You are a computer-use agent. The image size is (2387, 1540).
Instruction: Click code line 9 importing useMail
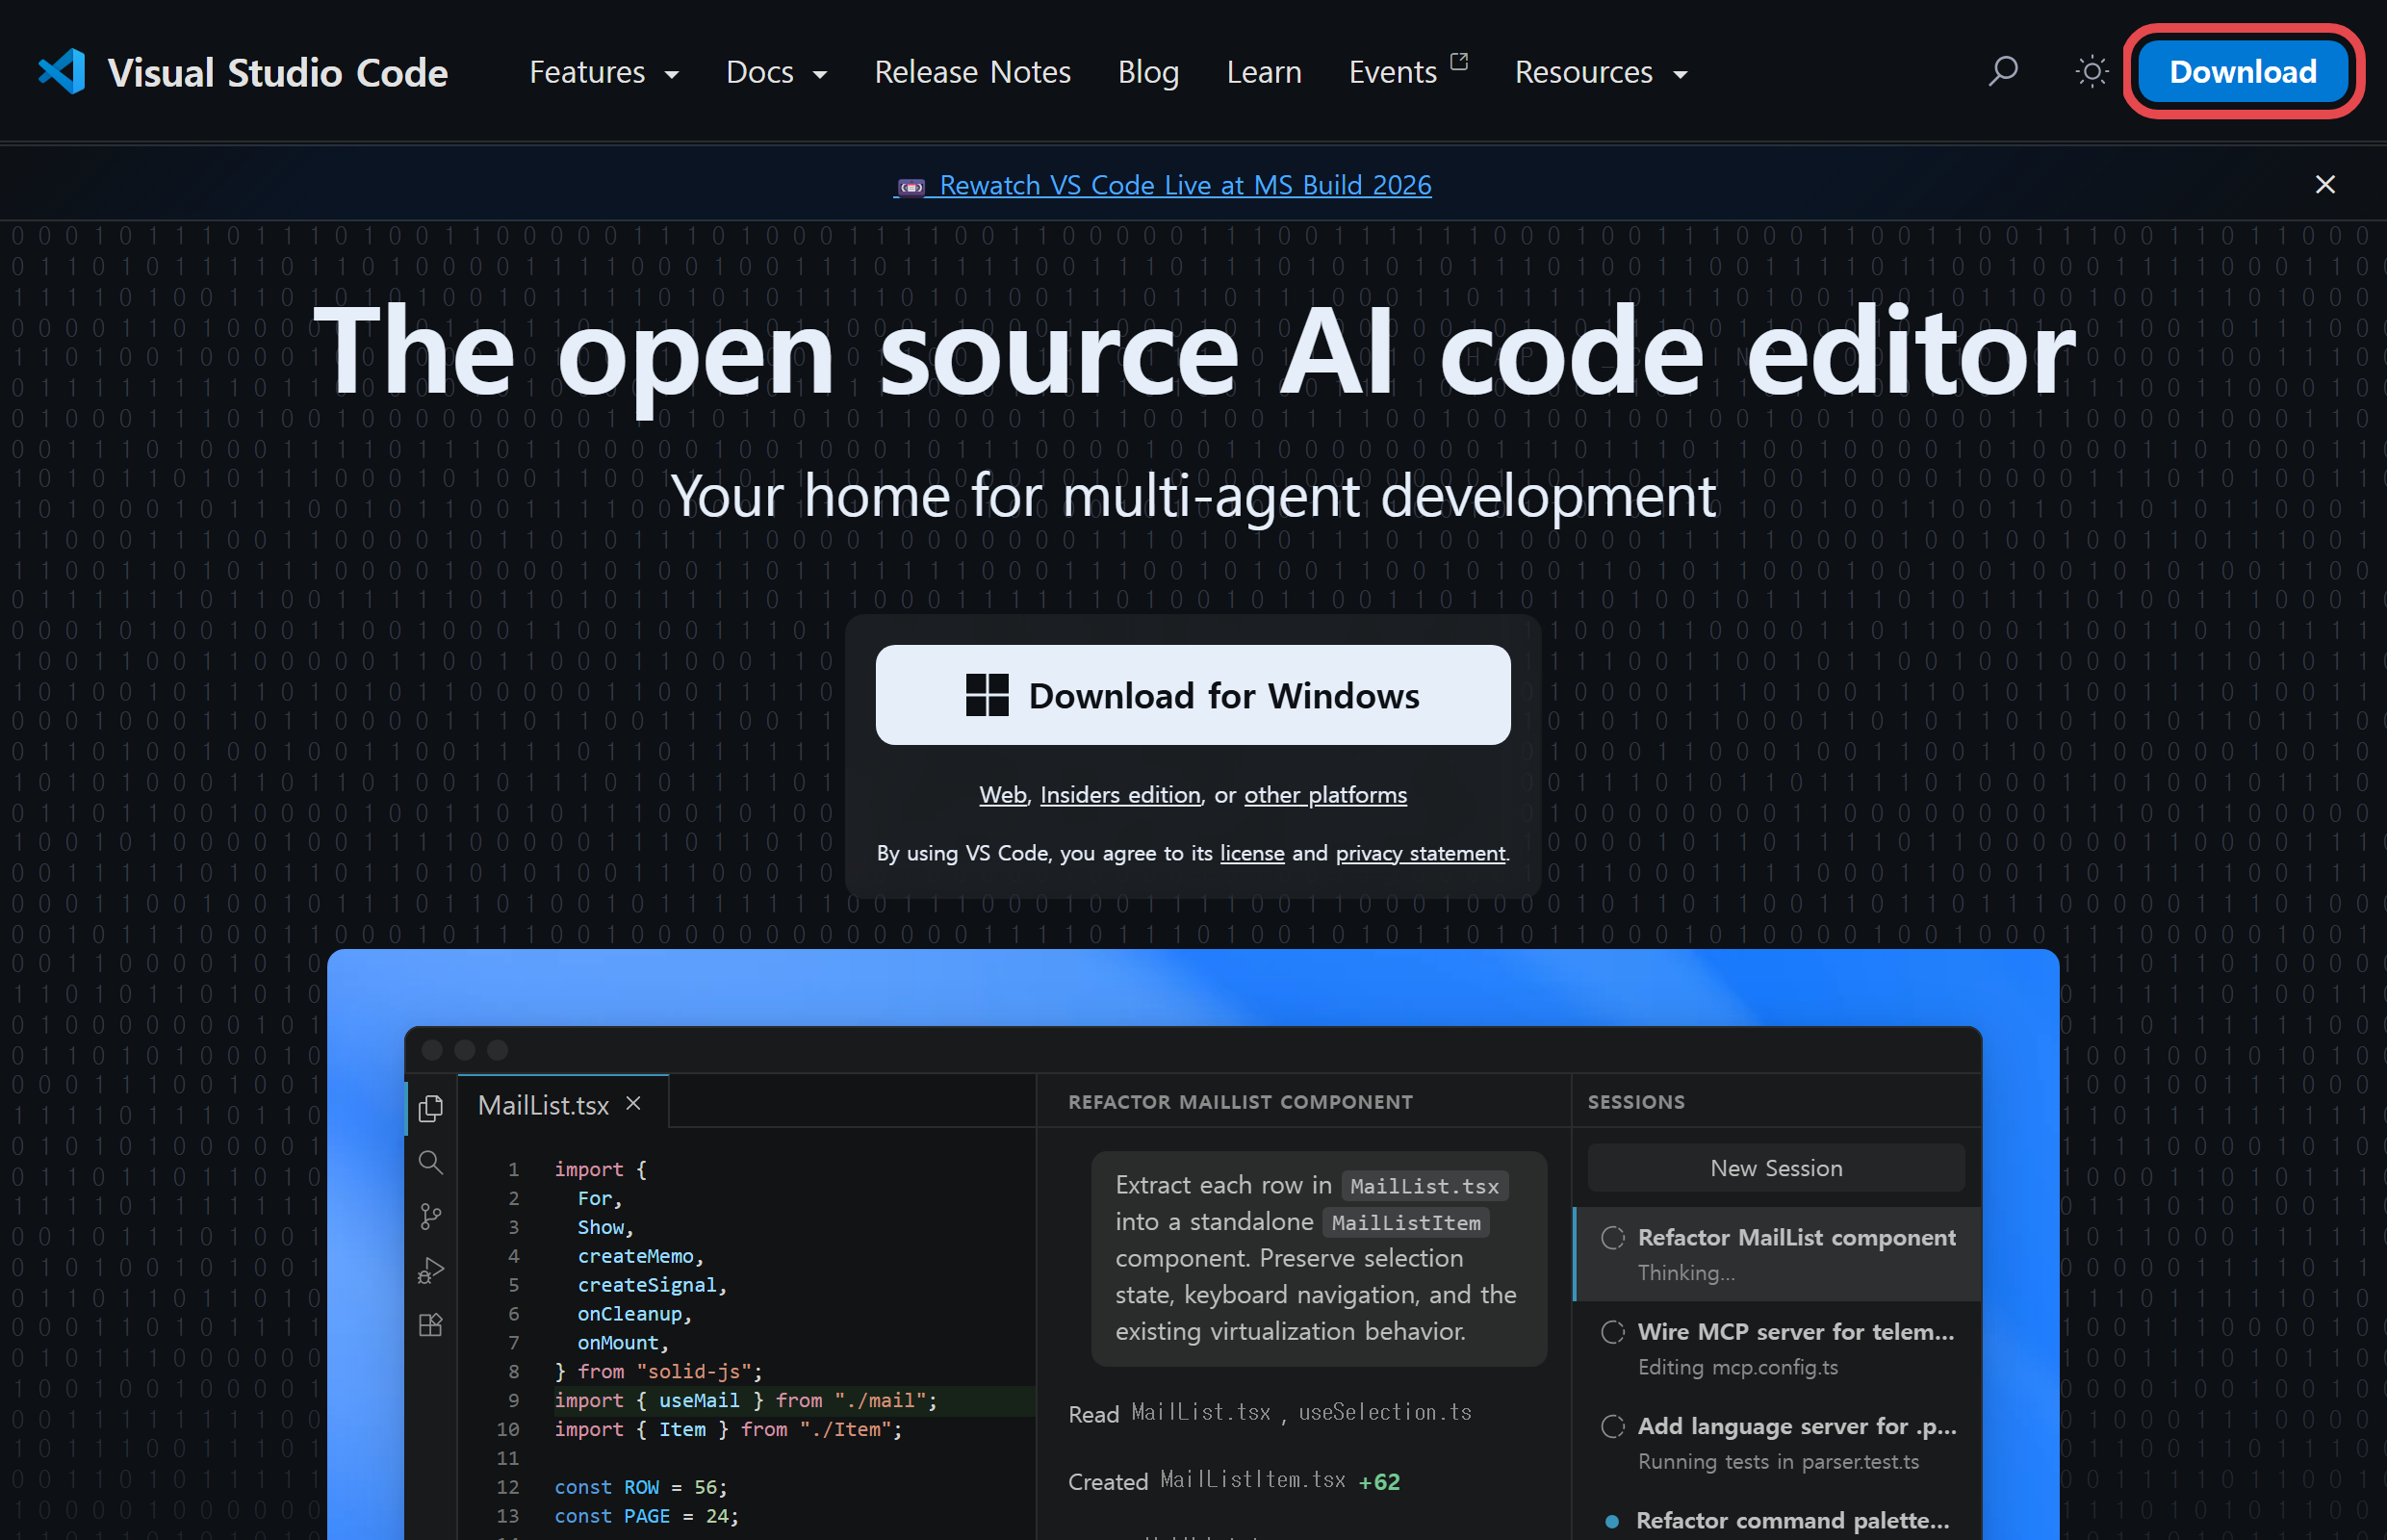tap(746, 1400)
